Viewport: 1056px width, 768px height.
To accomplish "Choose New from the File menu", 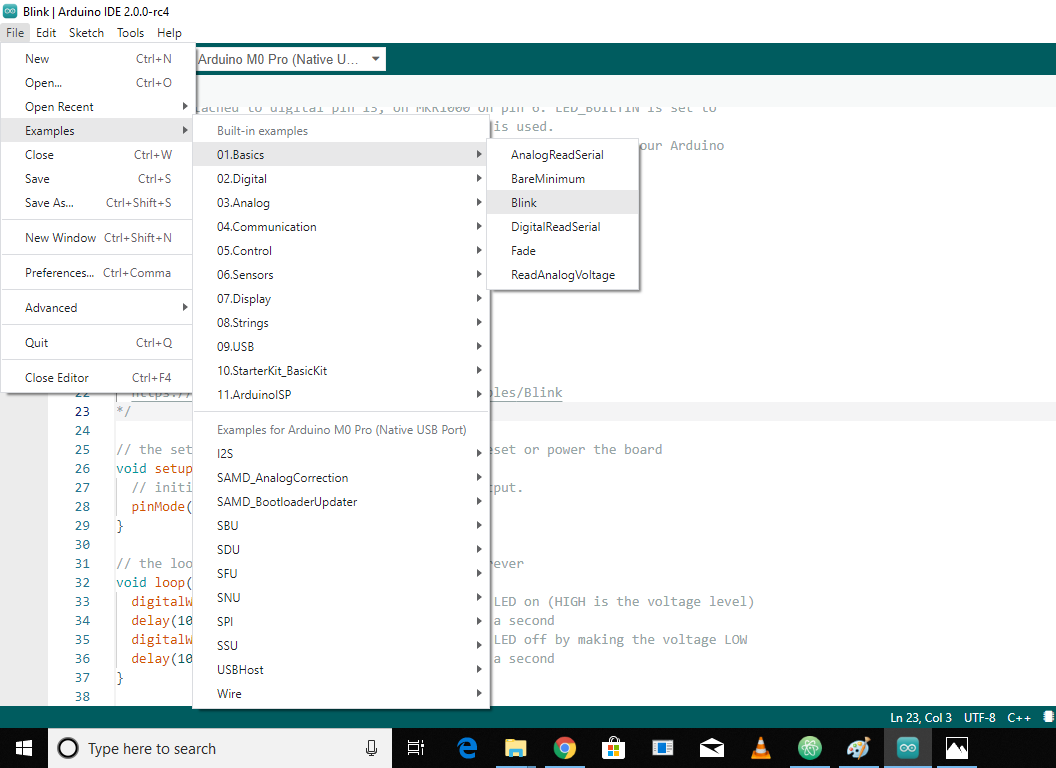I will tap(98, 59).
